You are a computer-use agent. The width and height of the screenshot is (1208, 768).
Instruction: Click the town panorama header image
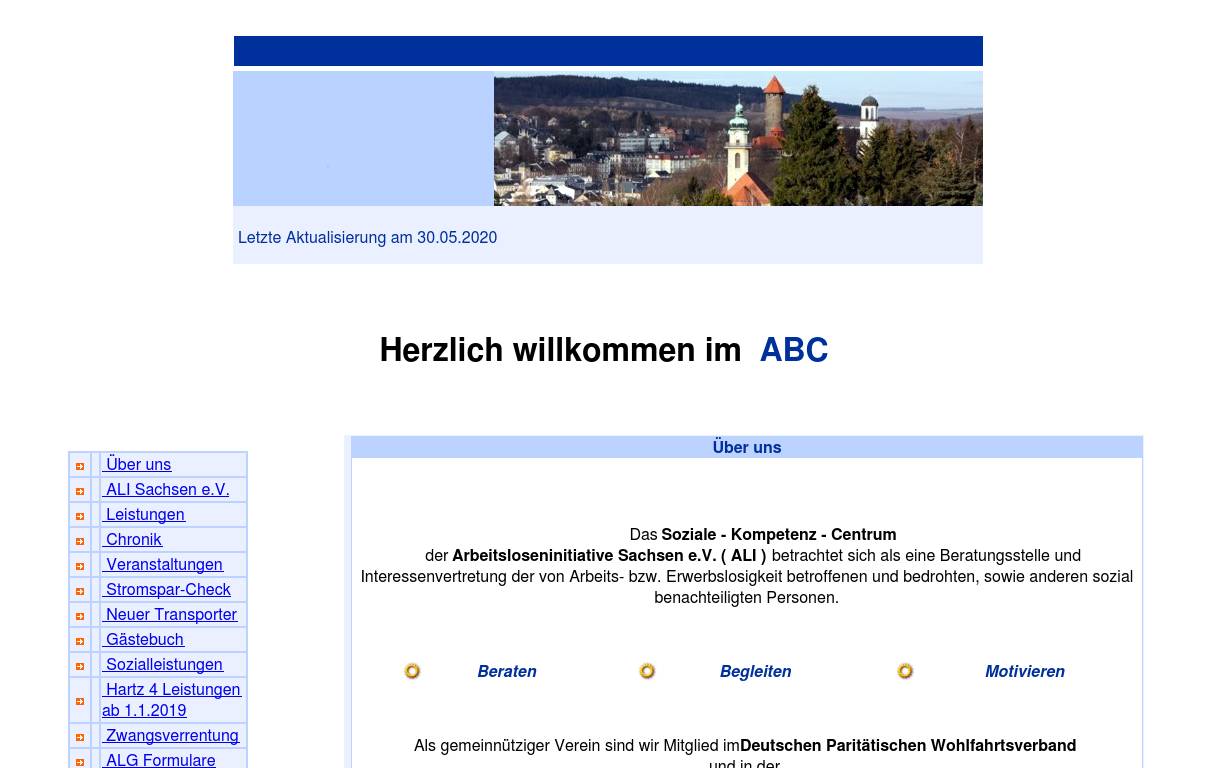737,138
